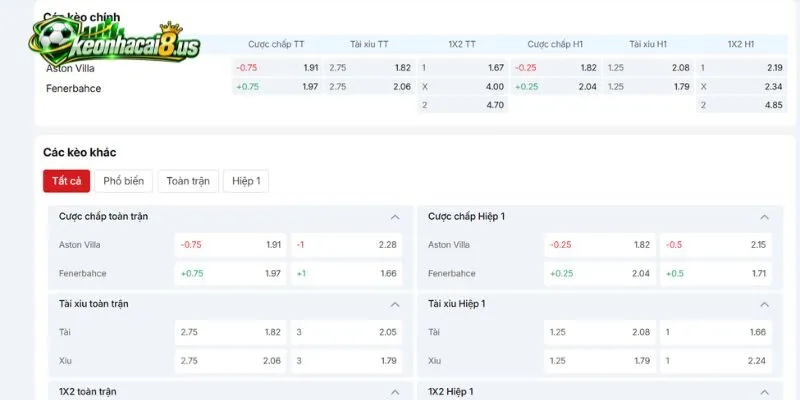800x400 pixels.
Task: Choose 2.08 odds in main Tài xỉu H1 column
Action: (648, 68)
